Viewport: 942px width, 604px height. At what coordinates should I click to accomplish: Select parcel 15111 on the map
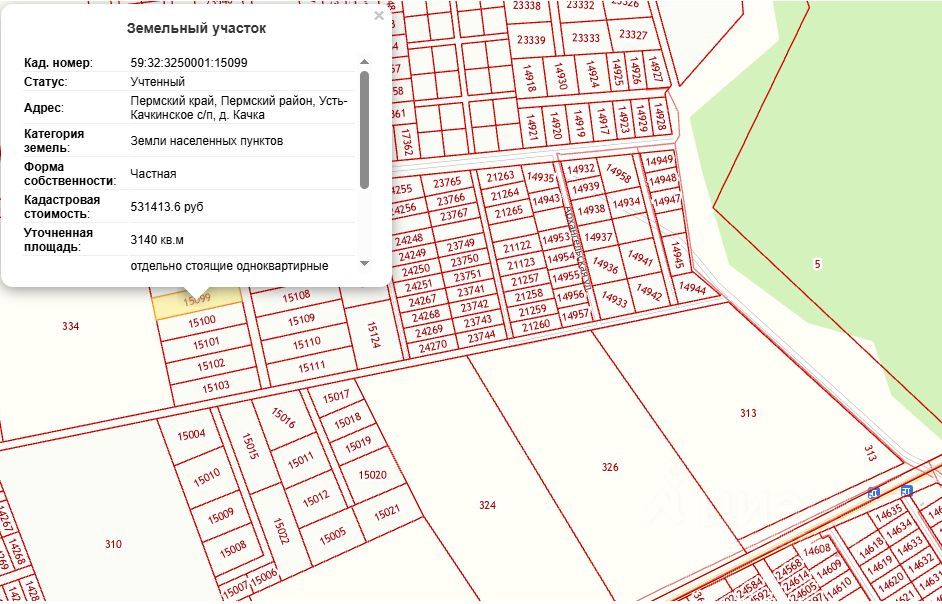tap(311, 367)
